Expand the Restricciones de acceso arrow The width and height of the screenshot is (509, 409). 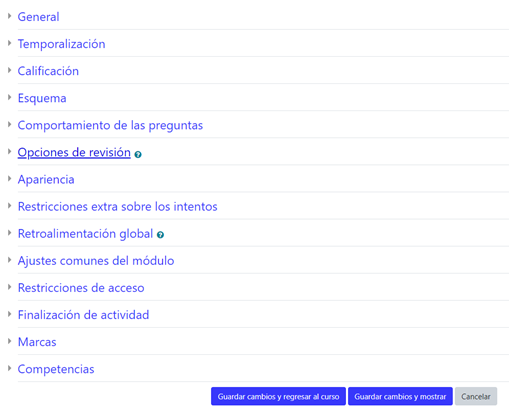tap(9, 287)
